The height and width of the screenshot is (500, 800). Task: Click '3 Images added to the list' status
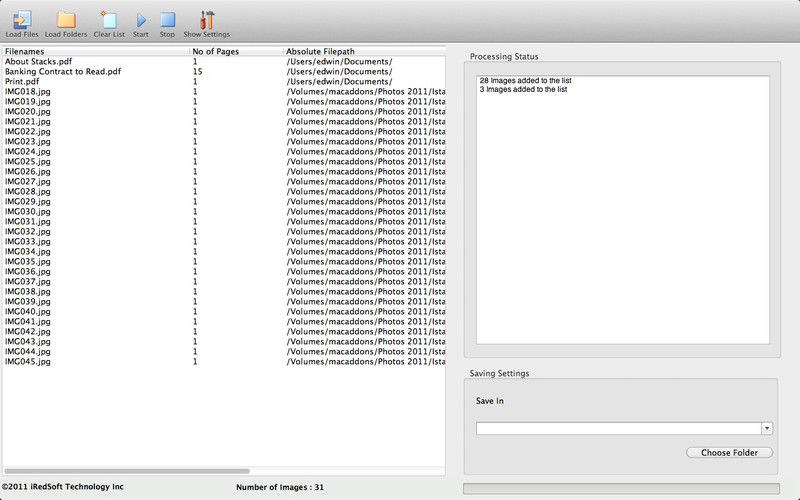click(x=523, y=89)
